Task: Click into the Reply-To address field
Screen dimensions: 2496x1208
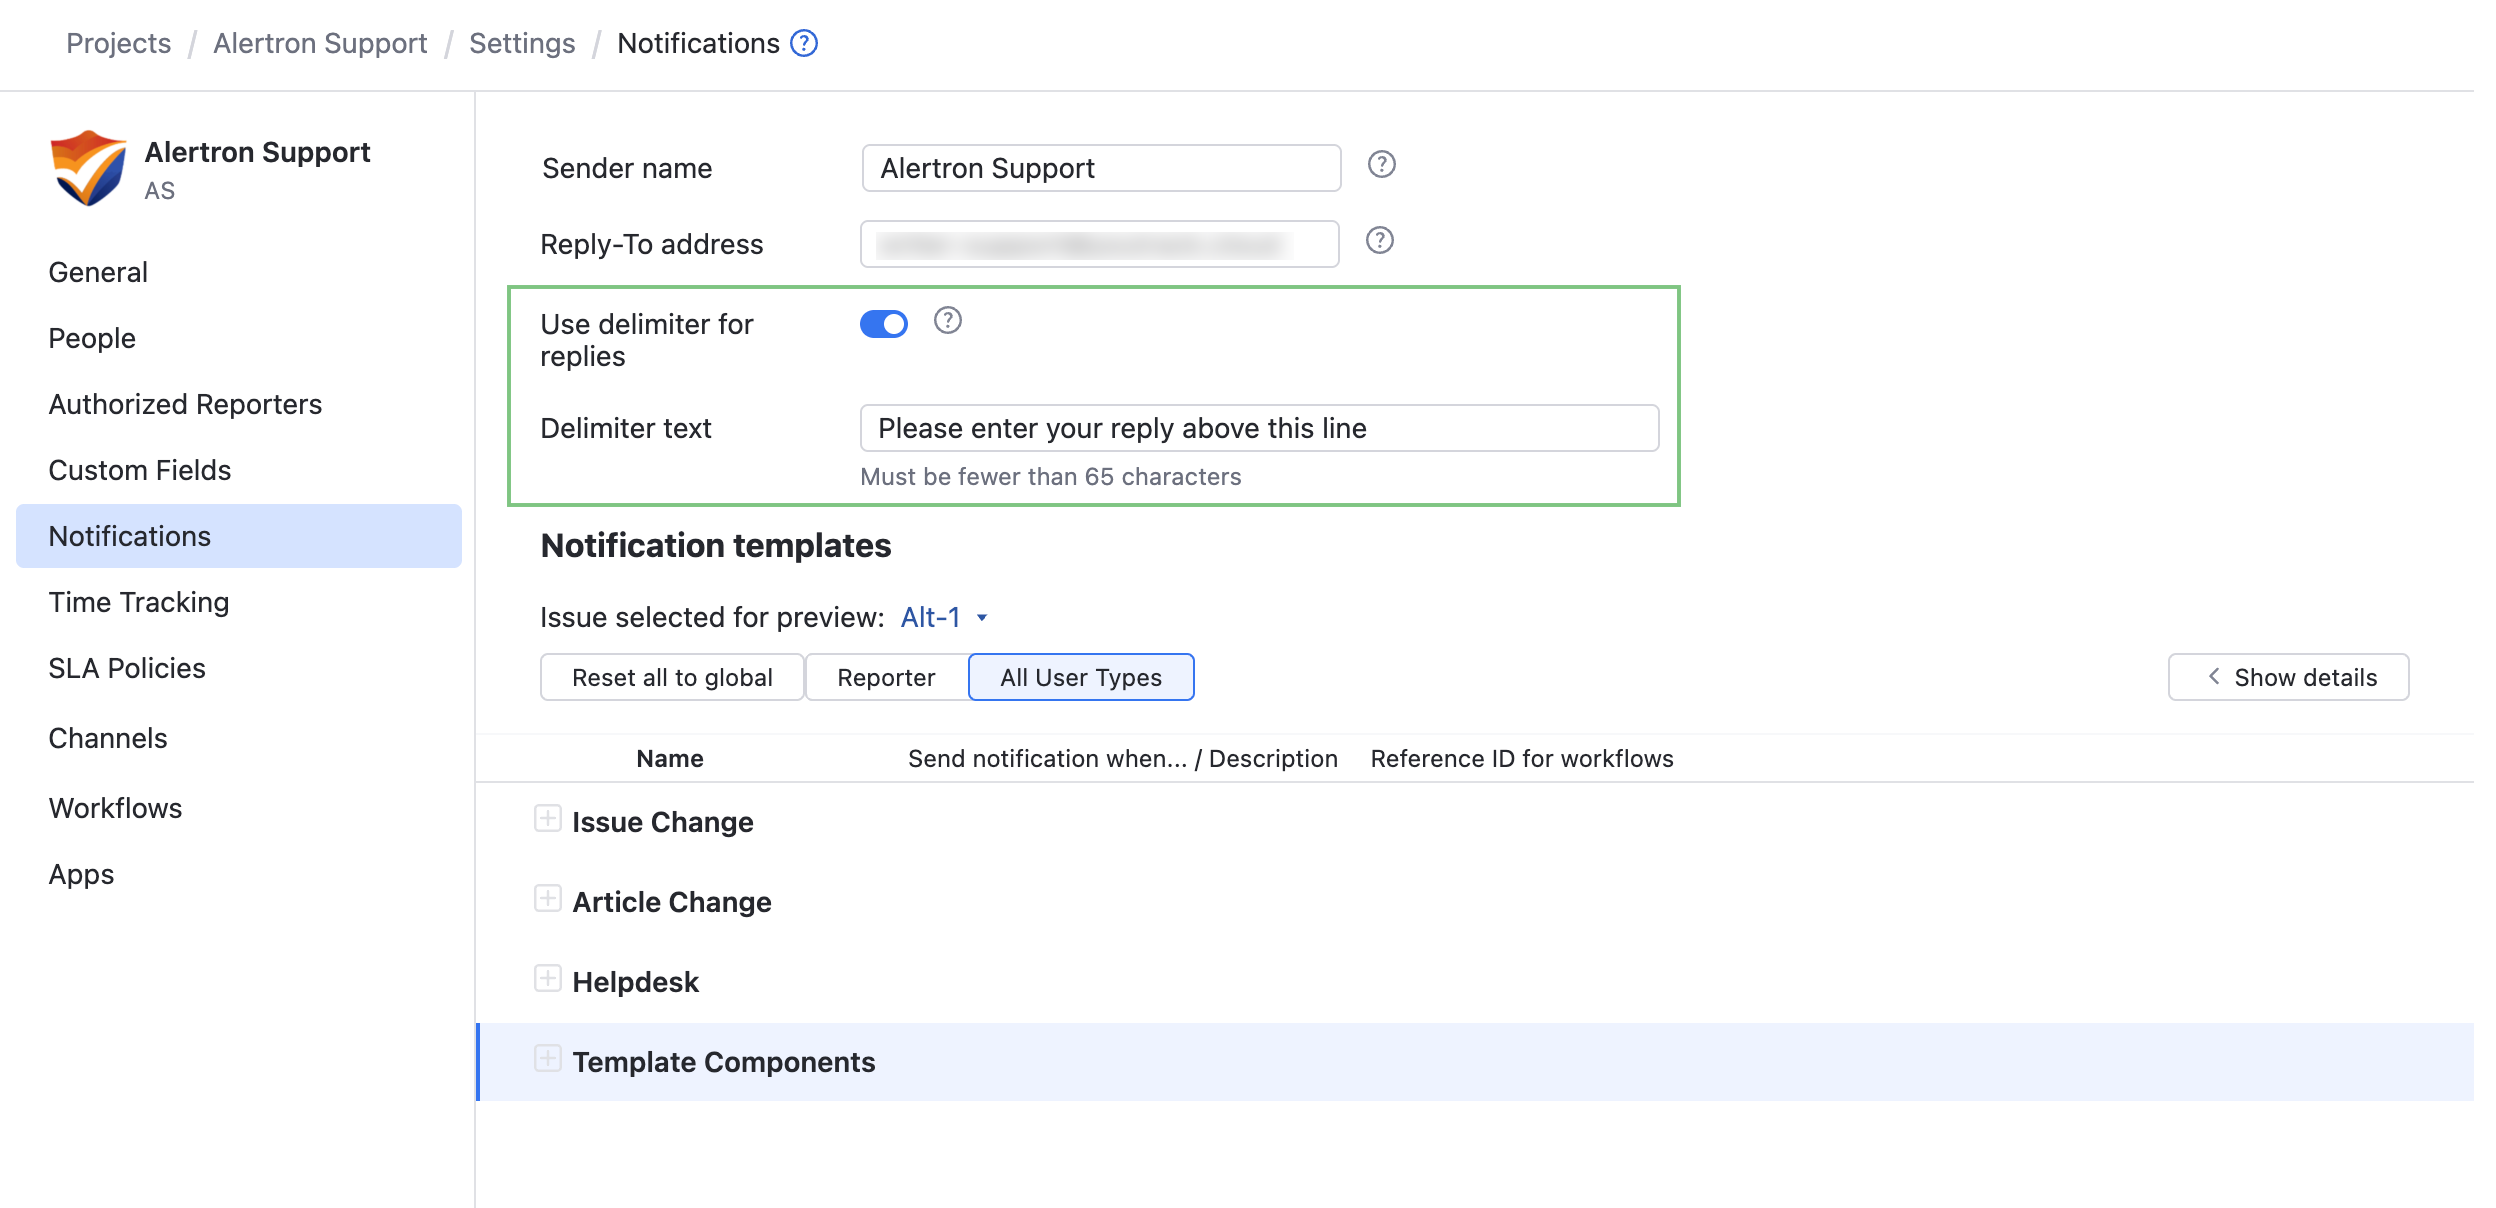Action: pyautogui.click(x=1099, y=244)
